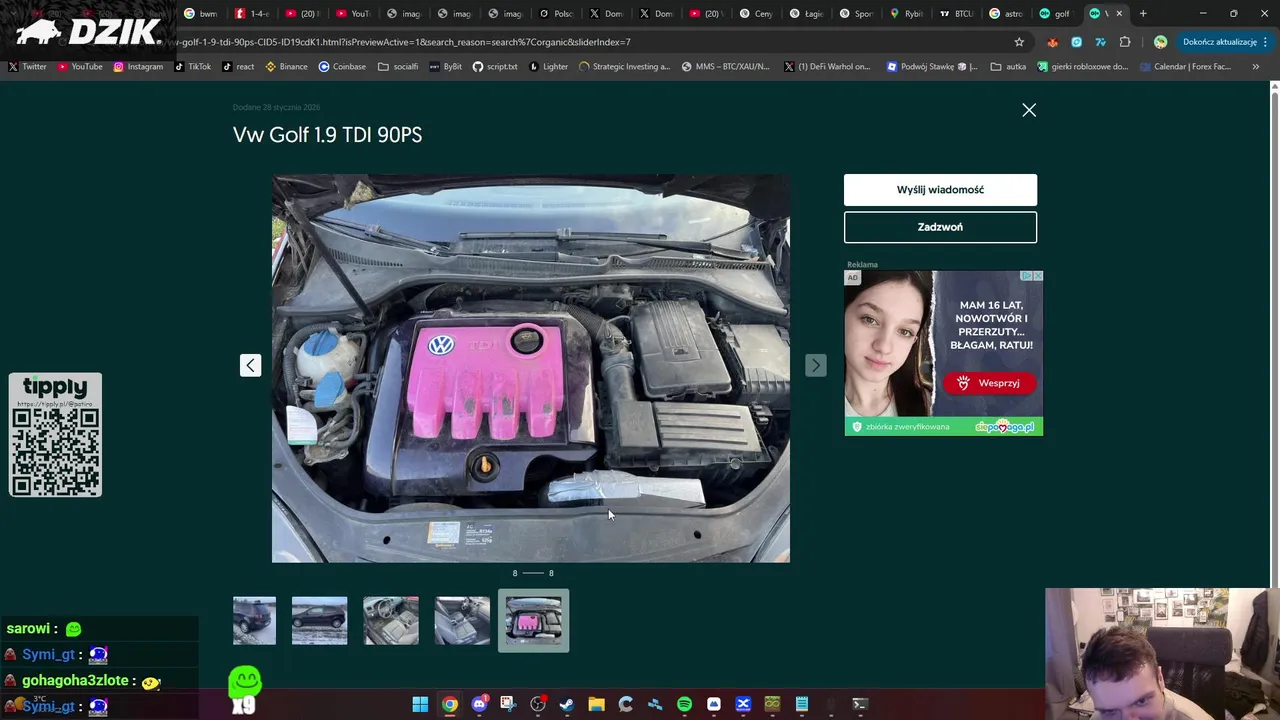The image size is (1280, 720).
Task: Click the Wyślij wiadomość button
Action: [940, 190]
